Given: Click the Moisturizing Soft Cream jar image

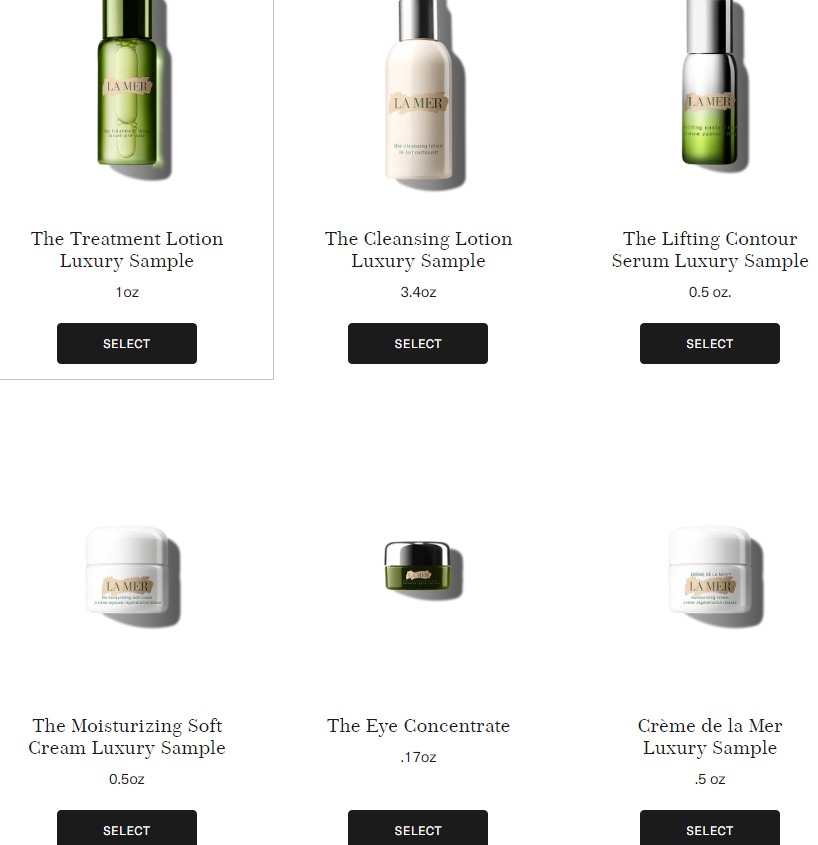Looking at the screenshot, I should point(132,576).
